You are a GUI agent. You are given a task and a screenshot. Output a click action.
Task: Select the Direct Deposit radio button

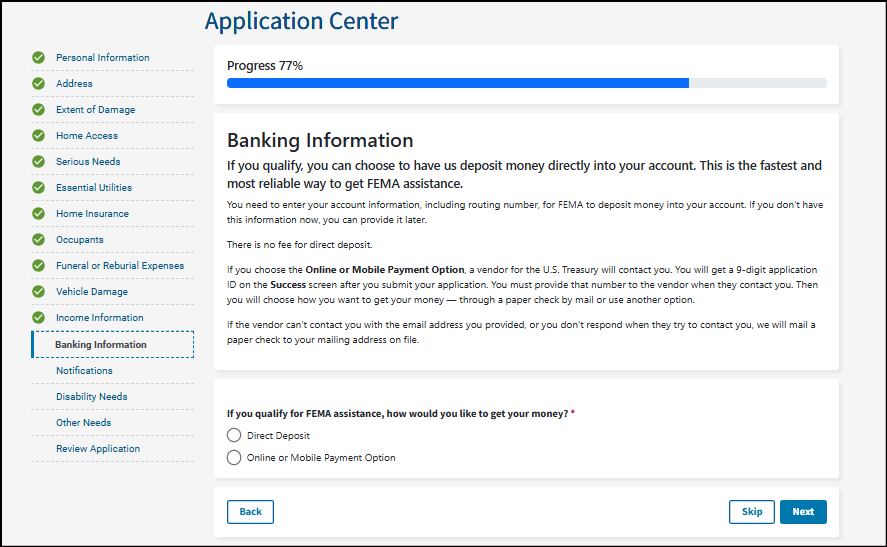point(234,436)
